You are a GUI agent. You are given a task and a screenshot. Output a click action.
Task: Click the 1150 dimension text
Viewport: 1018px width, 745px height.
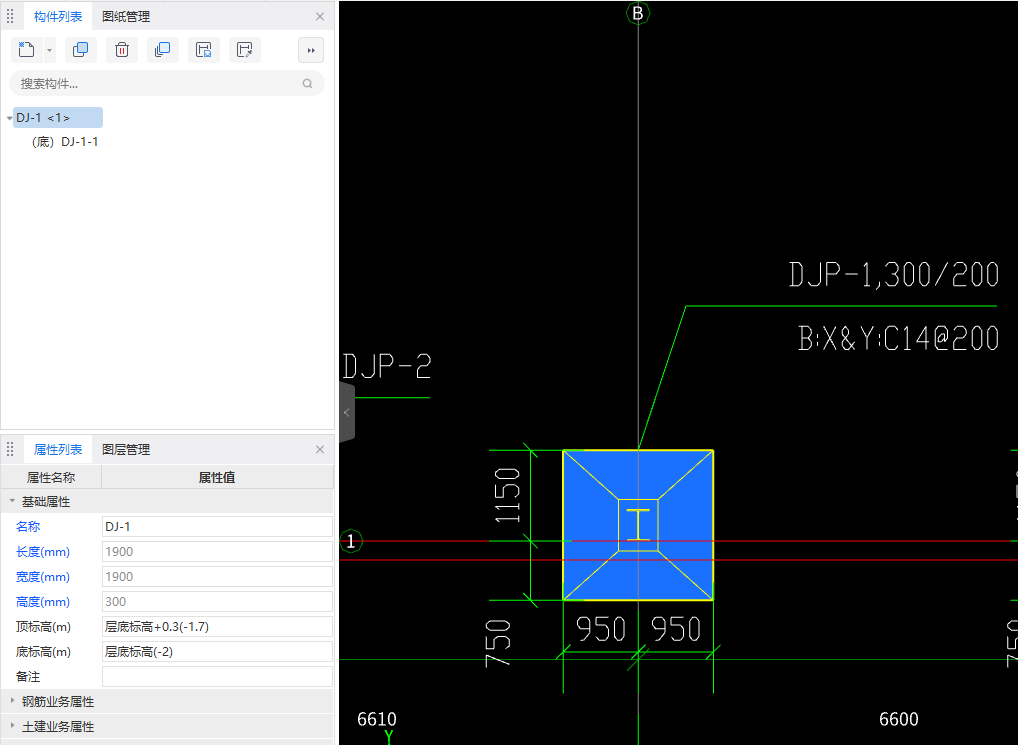(507, 495)
